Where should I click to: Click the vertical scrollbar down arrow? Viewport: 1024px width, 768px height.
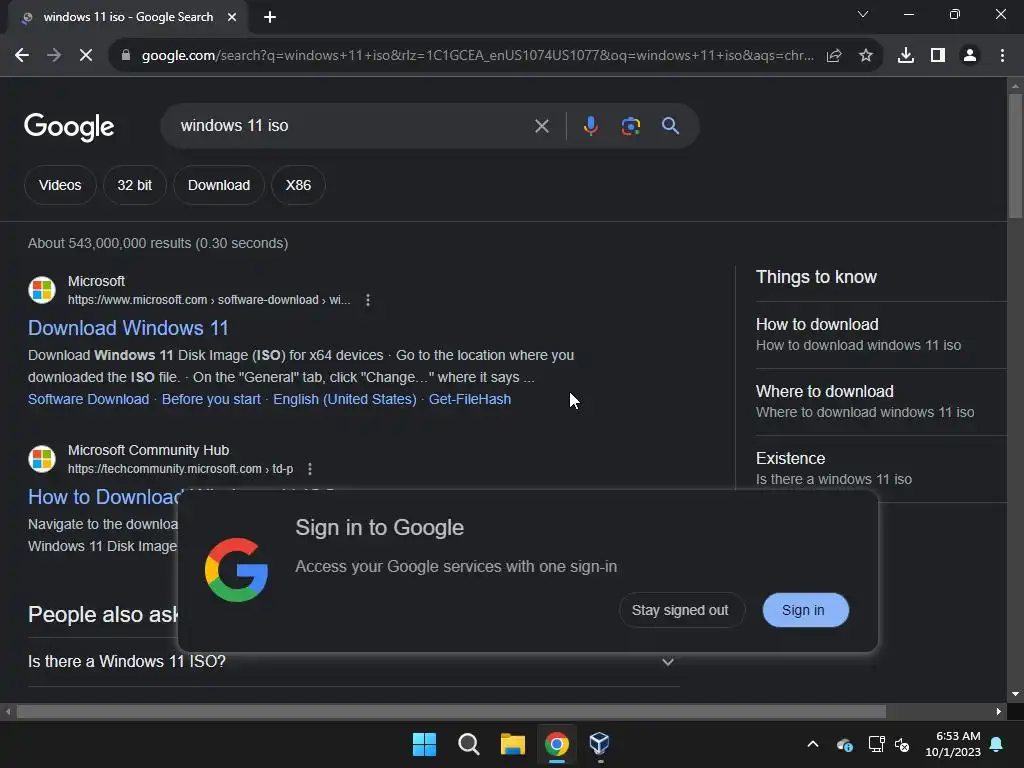[1015, 694]
